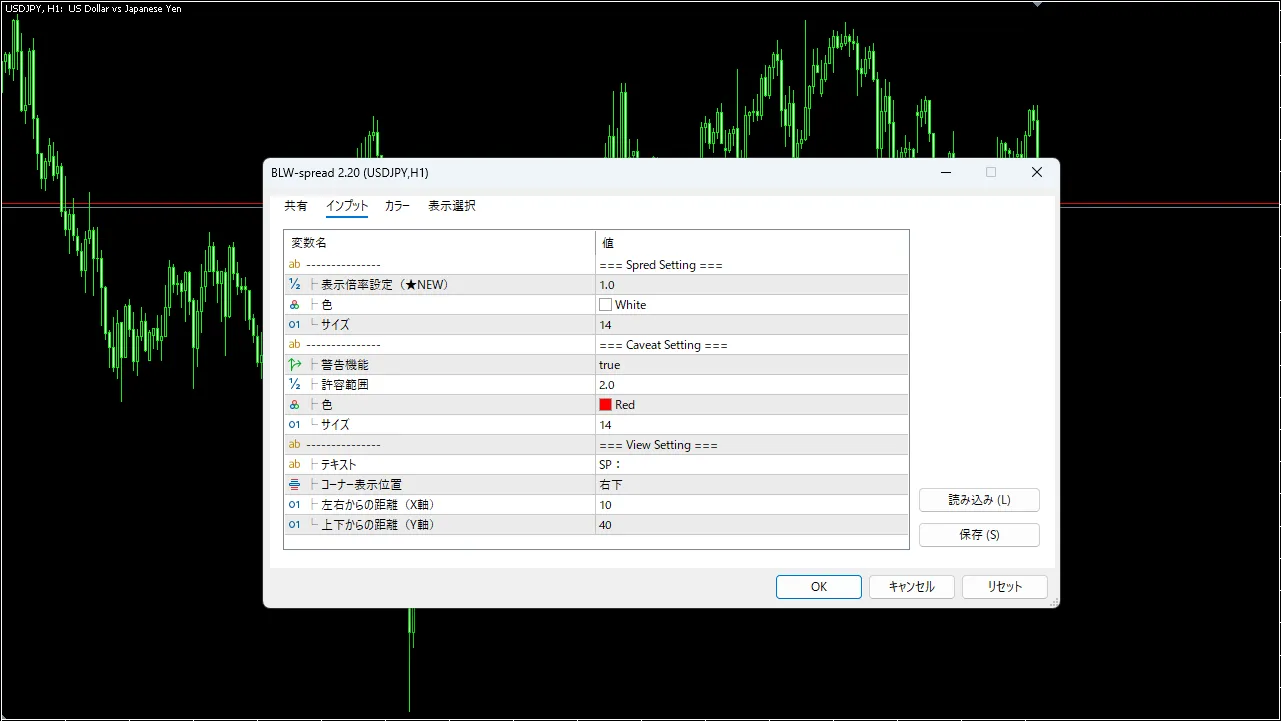Click the Red color swatch

(x=605, y=405)
